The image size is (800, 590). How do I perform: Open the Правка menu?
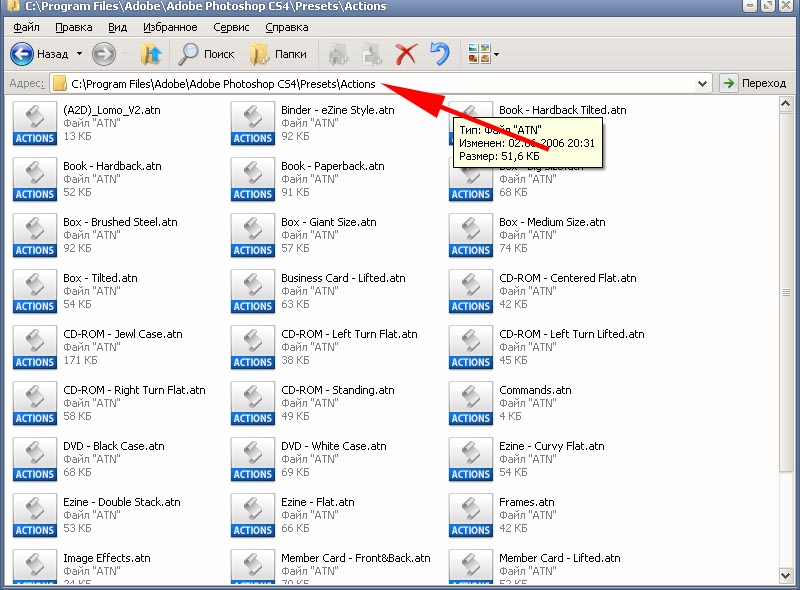(x=74, y=27)
